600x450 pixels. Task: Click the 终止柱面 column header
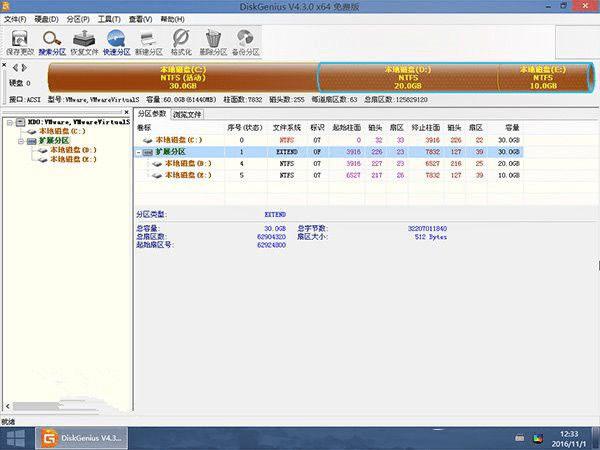point(426,128)
